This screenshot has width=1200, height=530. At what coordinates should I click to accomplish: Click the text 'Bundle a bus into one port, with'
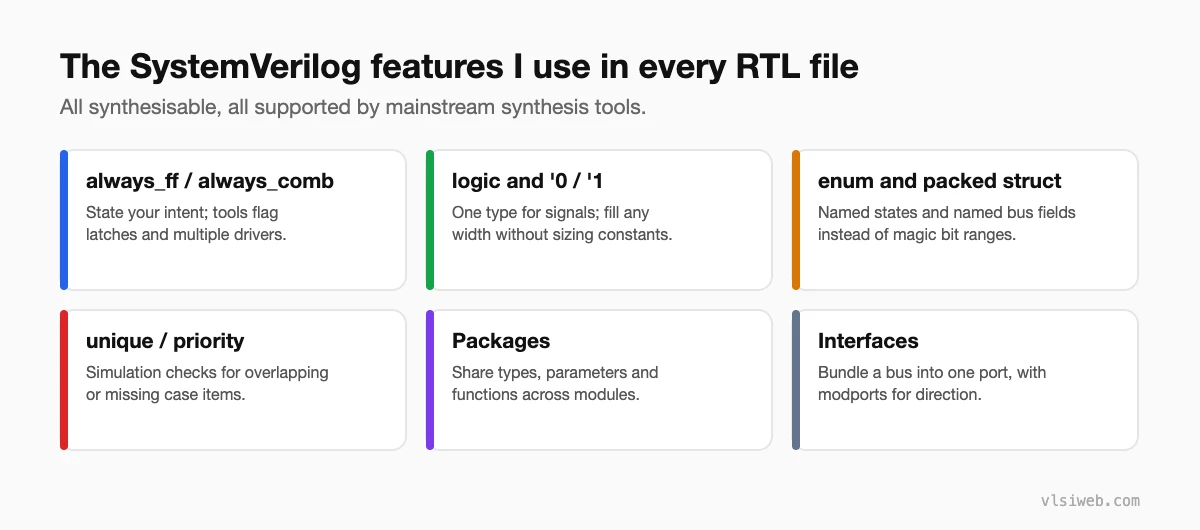tap(932, 373)
